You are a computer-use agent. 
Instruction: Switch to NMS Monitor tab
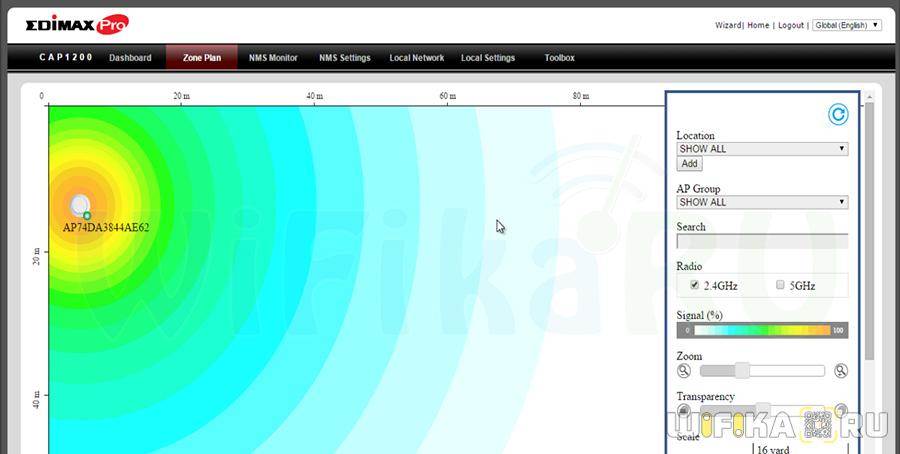273,58
